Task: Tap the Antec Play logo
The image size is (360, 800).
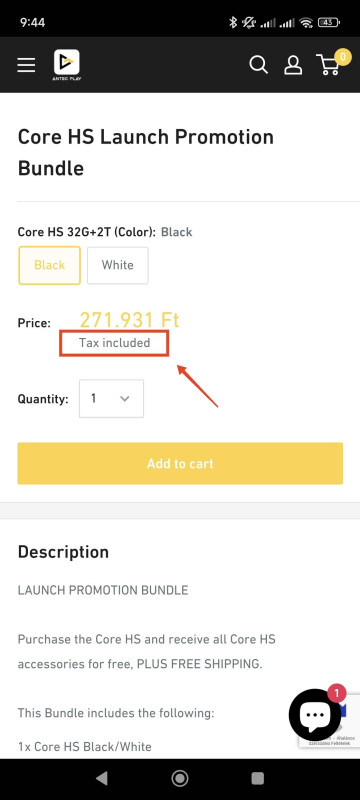Action: coord(67,65)
